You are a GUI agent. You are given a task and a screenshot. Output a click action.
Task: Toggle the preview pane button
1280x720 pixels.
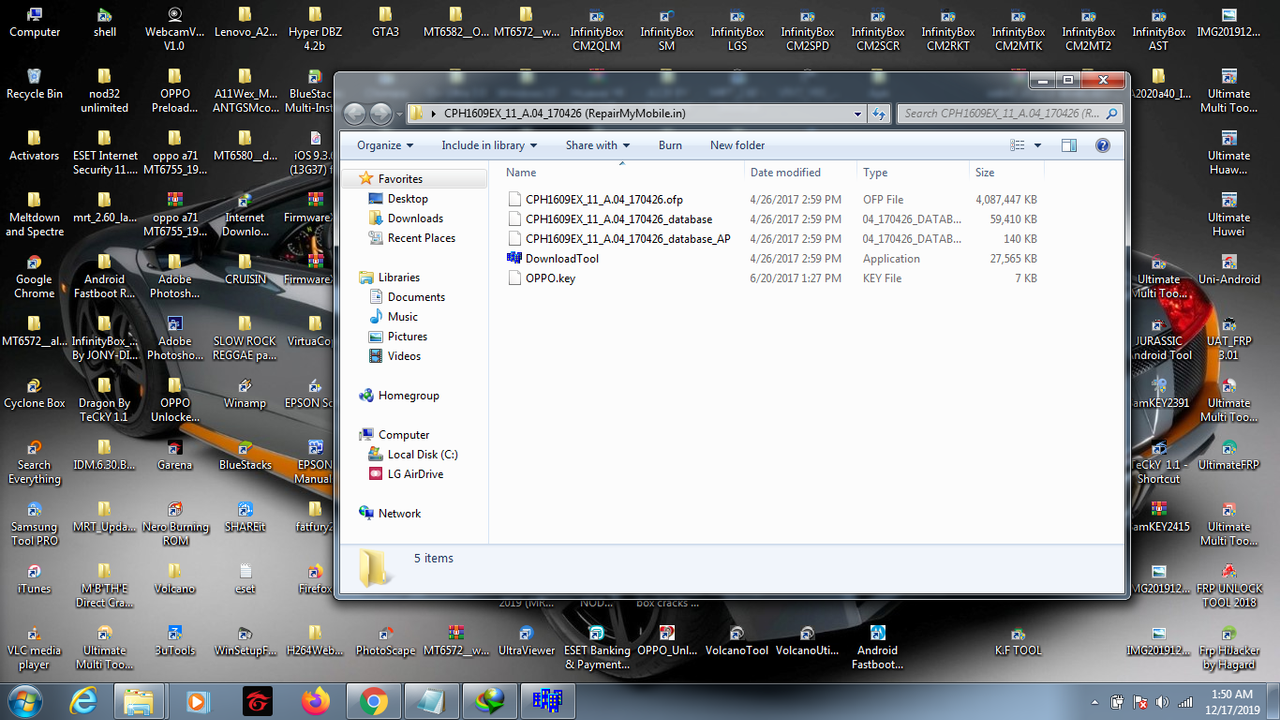click(x=1069, y=145)
